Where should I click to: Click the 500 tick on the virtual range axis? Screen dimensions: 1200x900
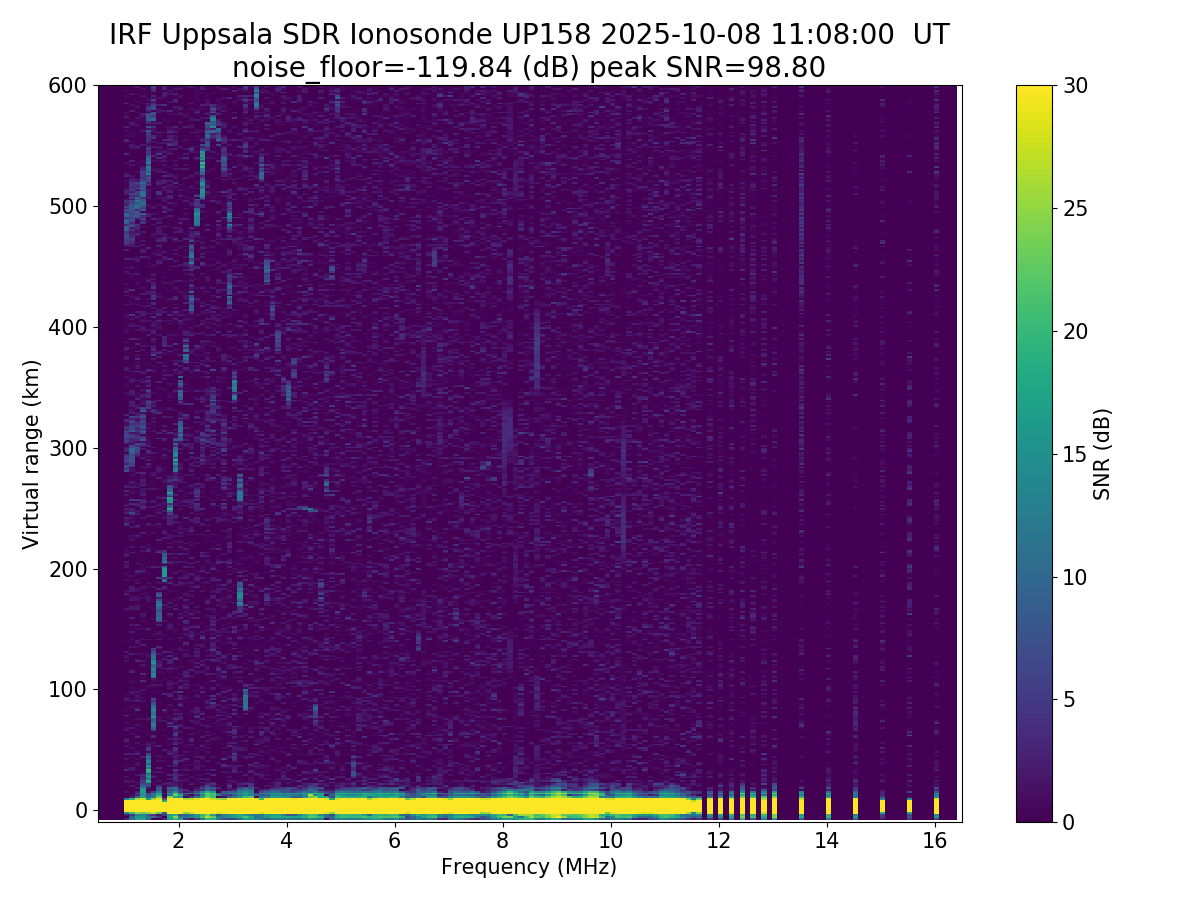tap(68, 207)
